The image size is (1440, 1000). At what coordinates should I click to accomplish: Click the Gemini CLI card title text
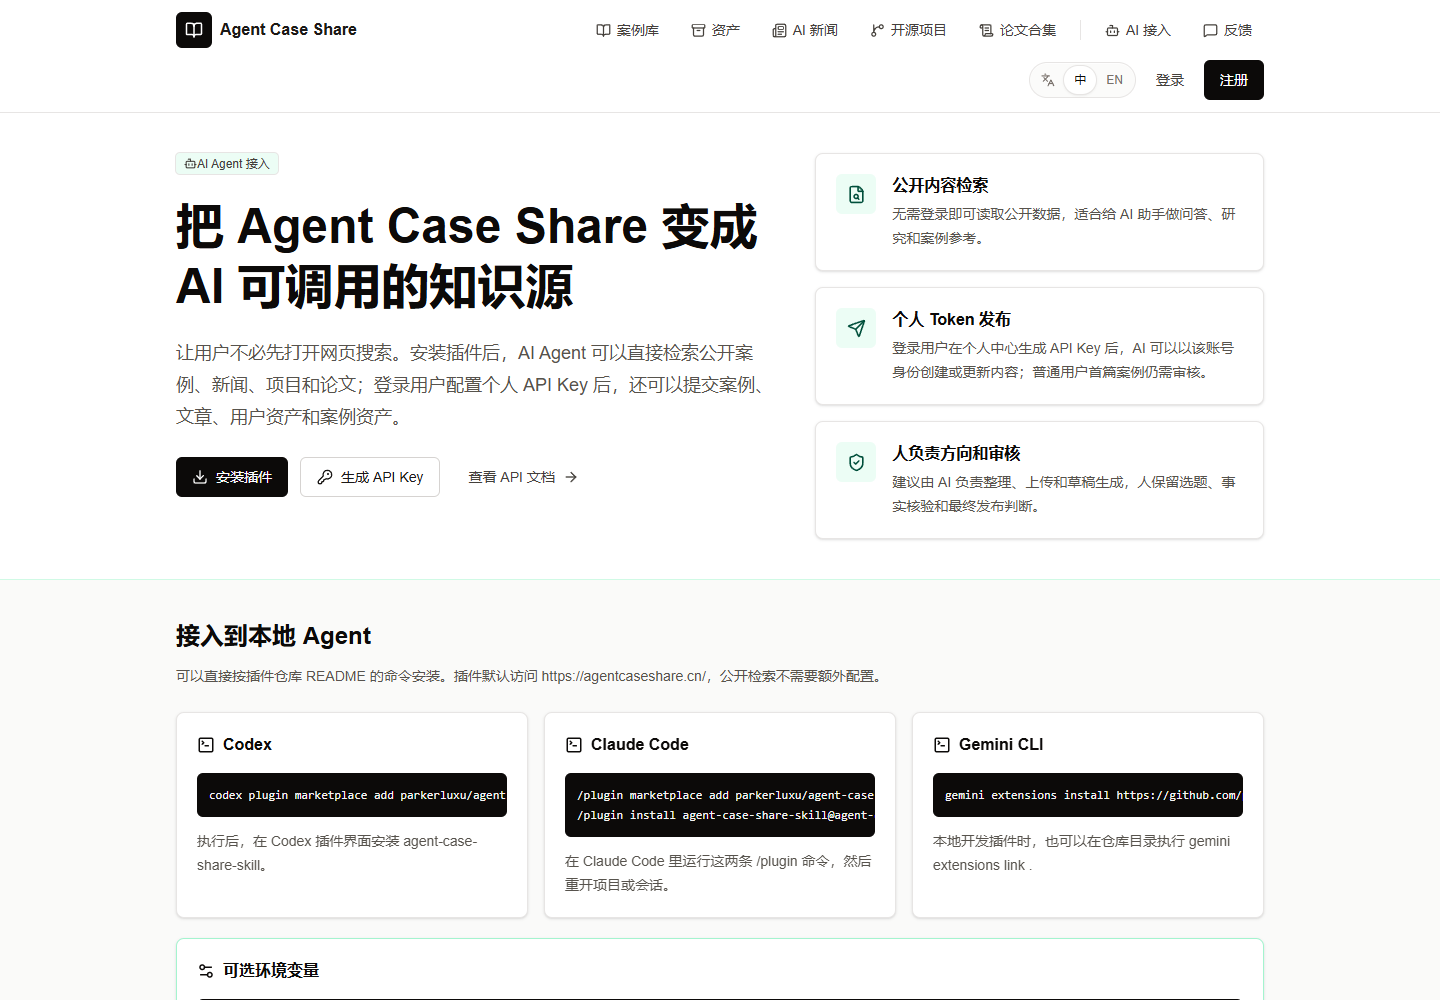point(1000,745)
